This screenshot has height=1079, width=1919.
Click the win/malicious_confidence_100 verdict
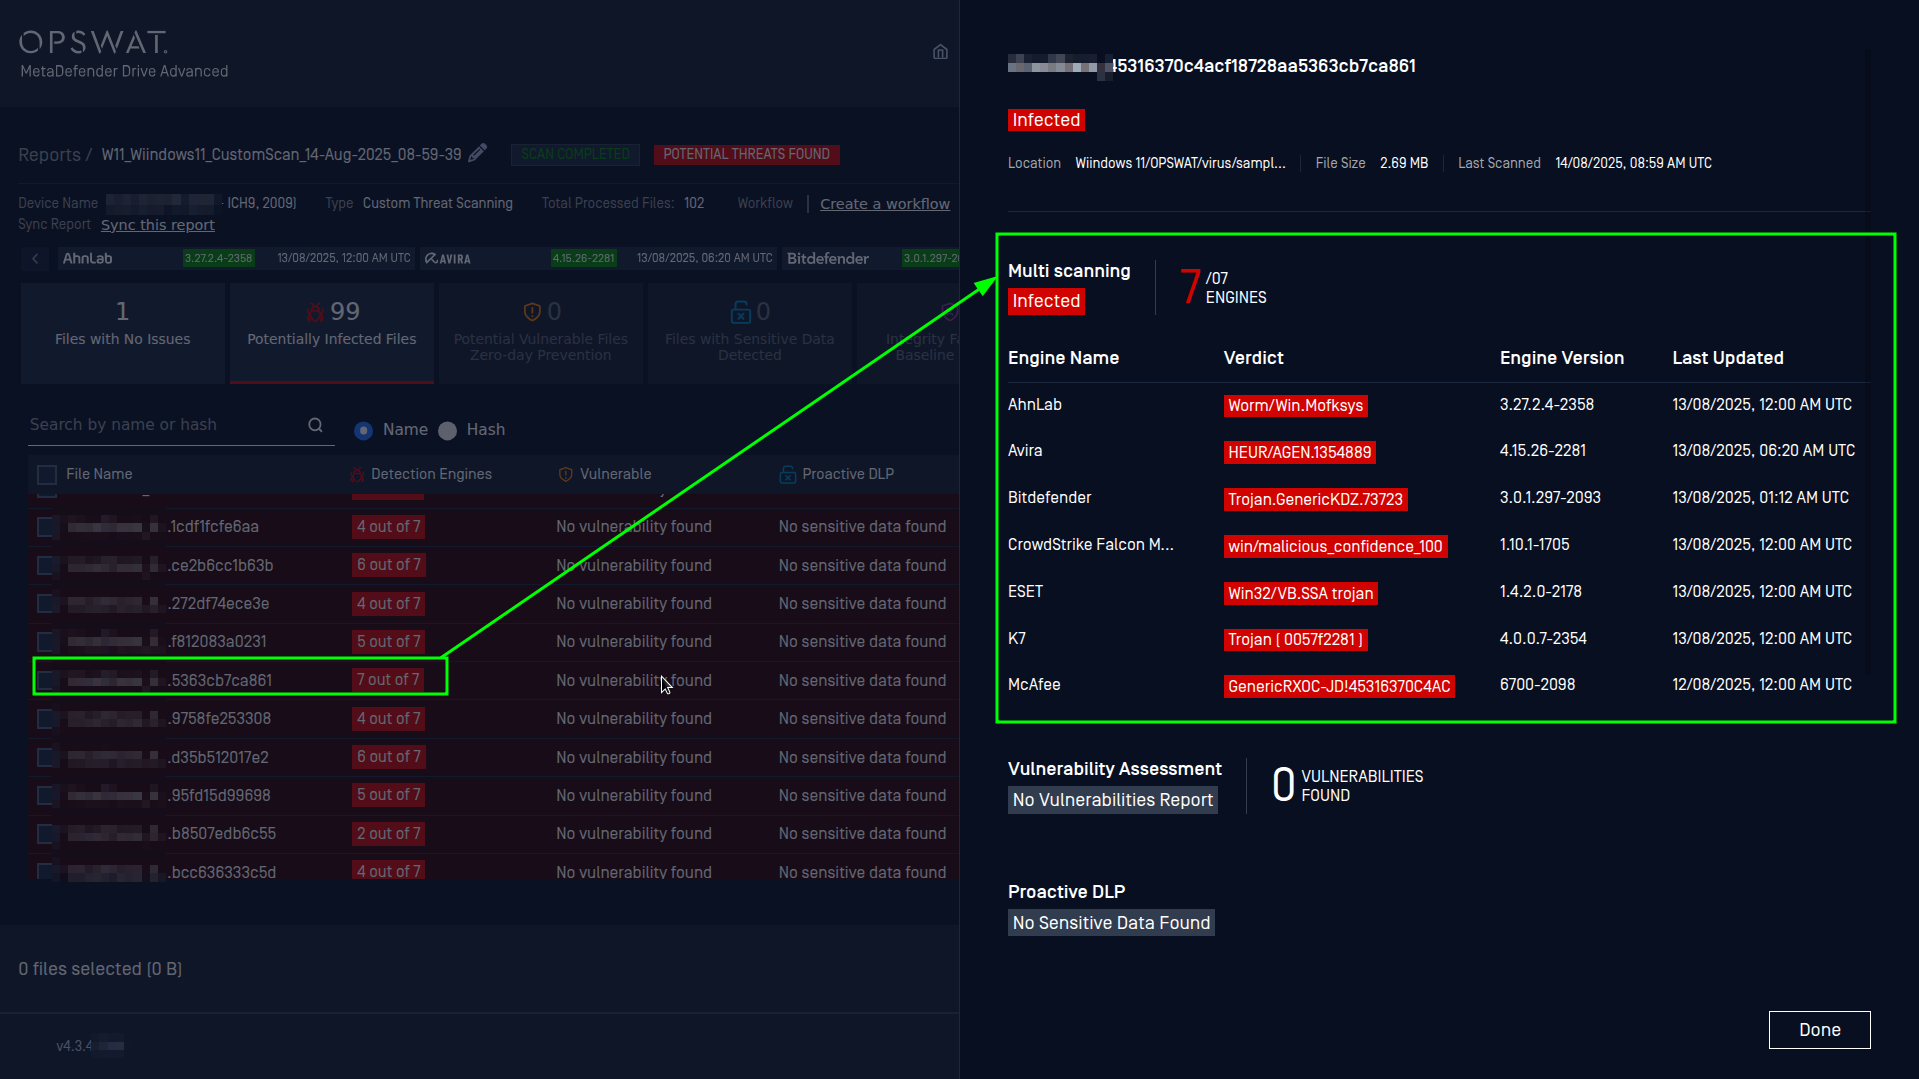click(1335, 547)
